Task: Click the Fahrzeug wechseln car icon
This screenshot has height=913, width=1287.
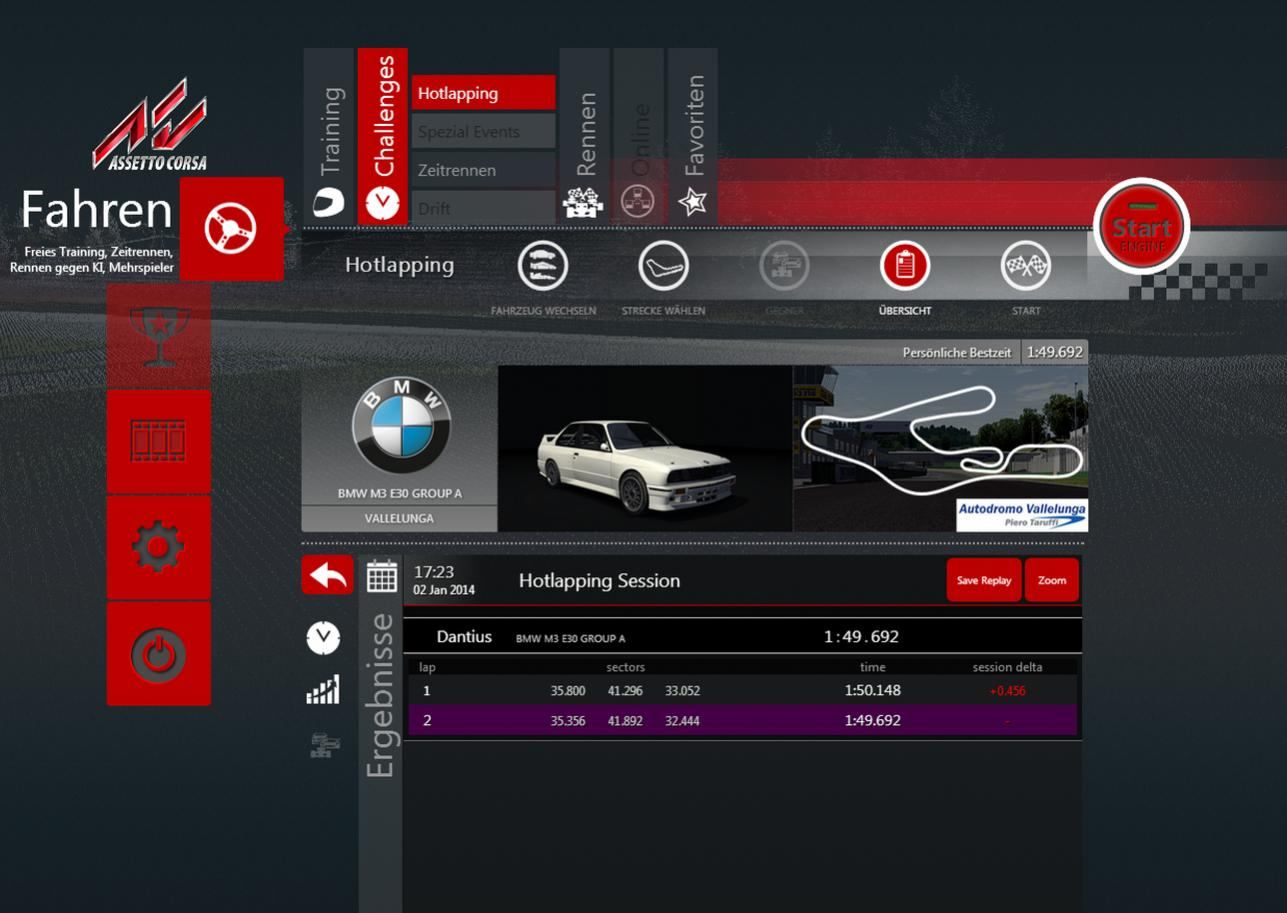Action: tap(543, 266)
